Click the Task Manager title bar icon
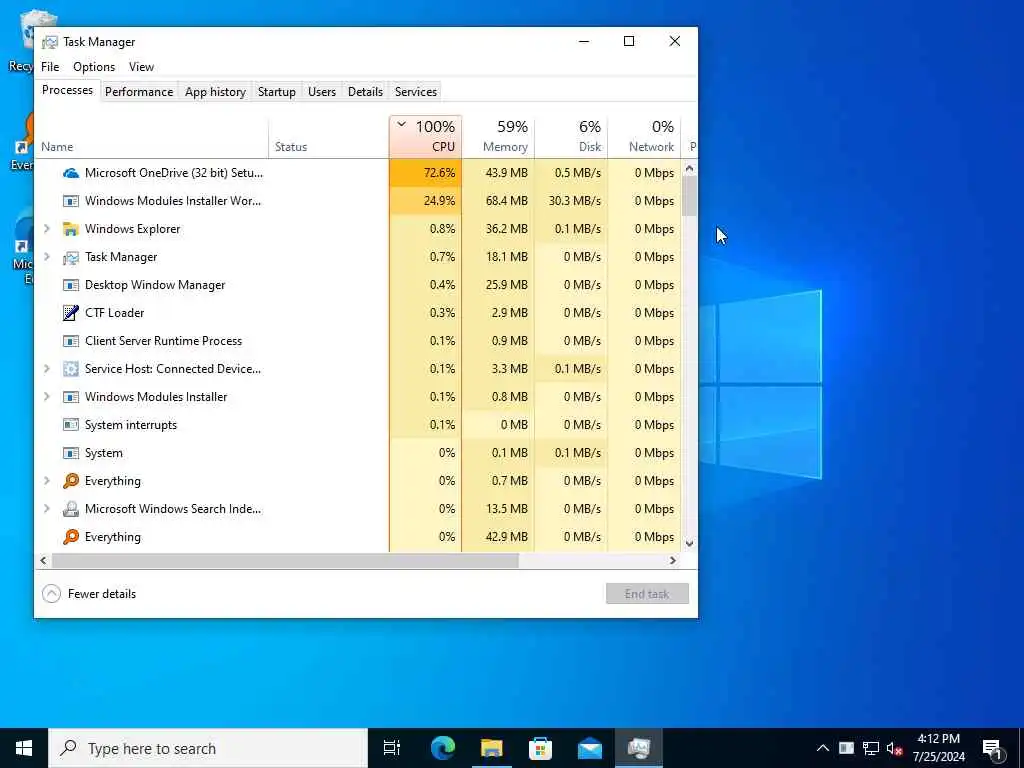The width and height of the screenshot is (1024, 768). (x=50, y=42)
